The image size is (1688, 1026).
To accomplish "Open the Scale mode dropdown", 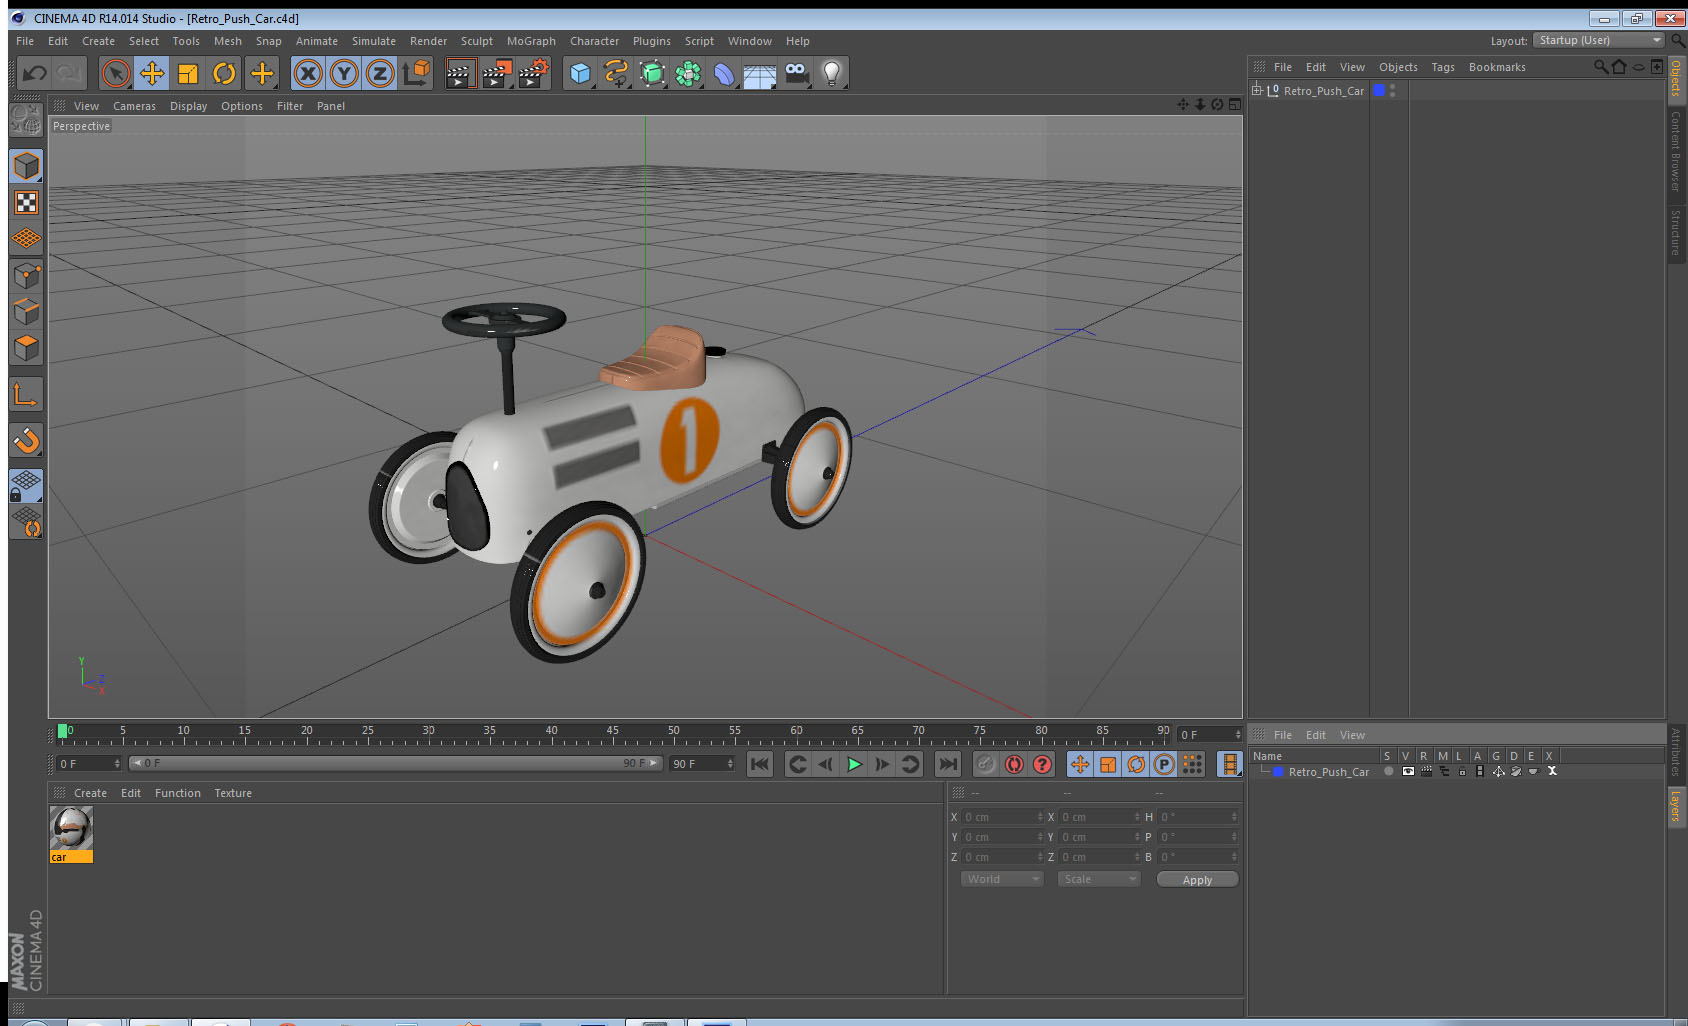I will (x=1099, y=879).
